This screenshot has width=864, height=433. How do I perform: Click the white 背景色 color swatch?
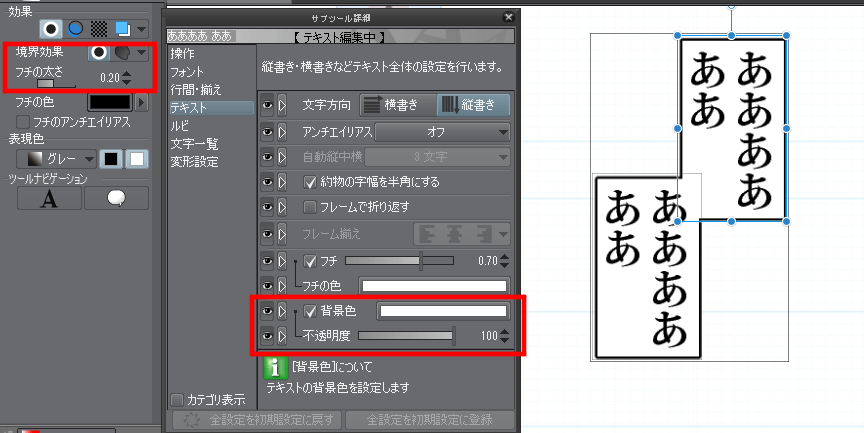click(x=440, y=312)
